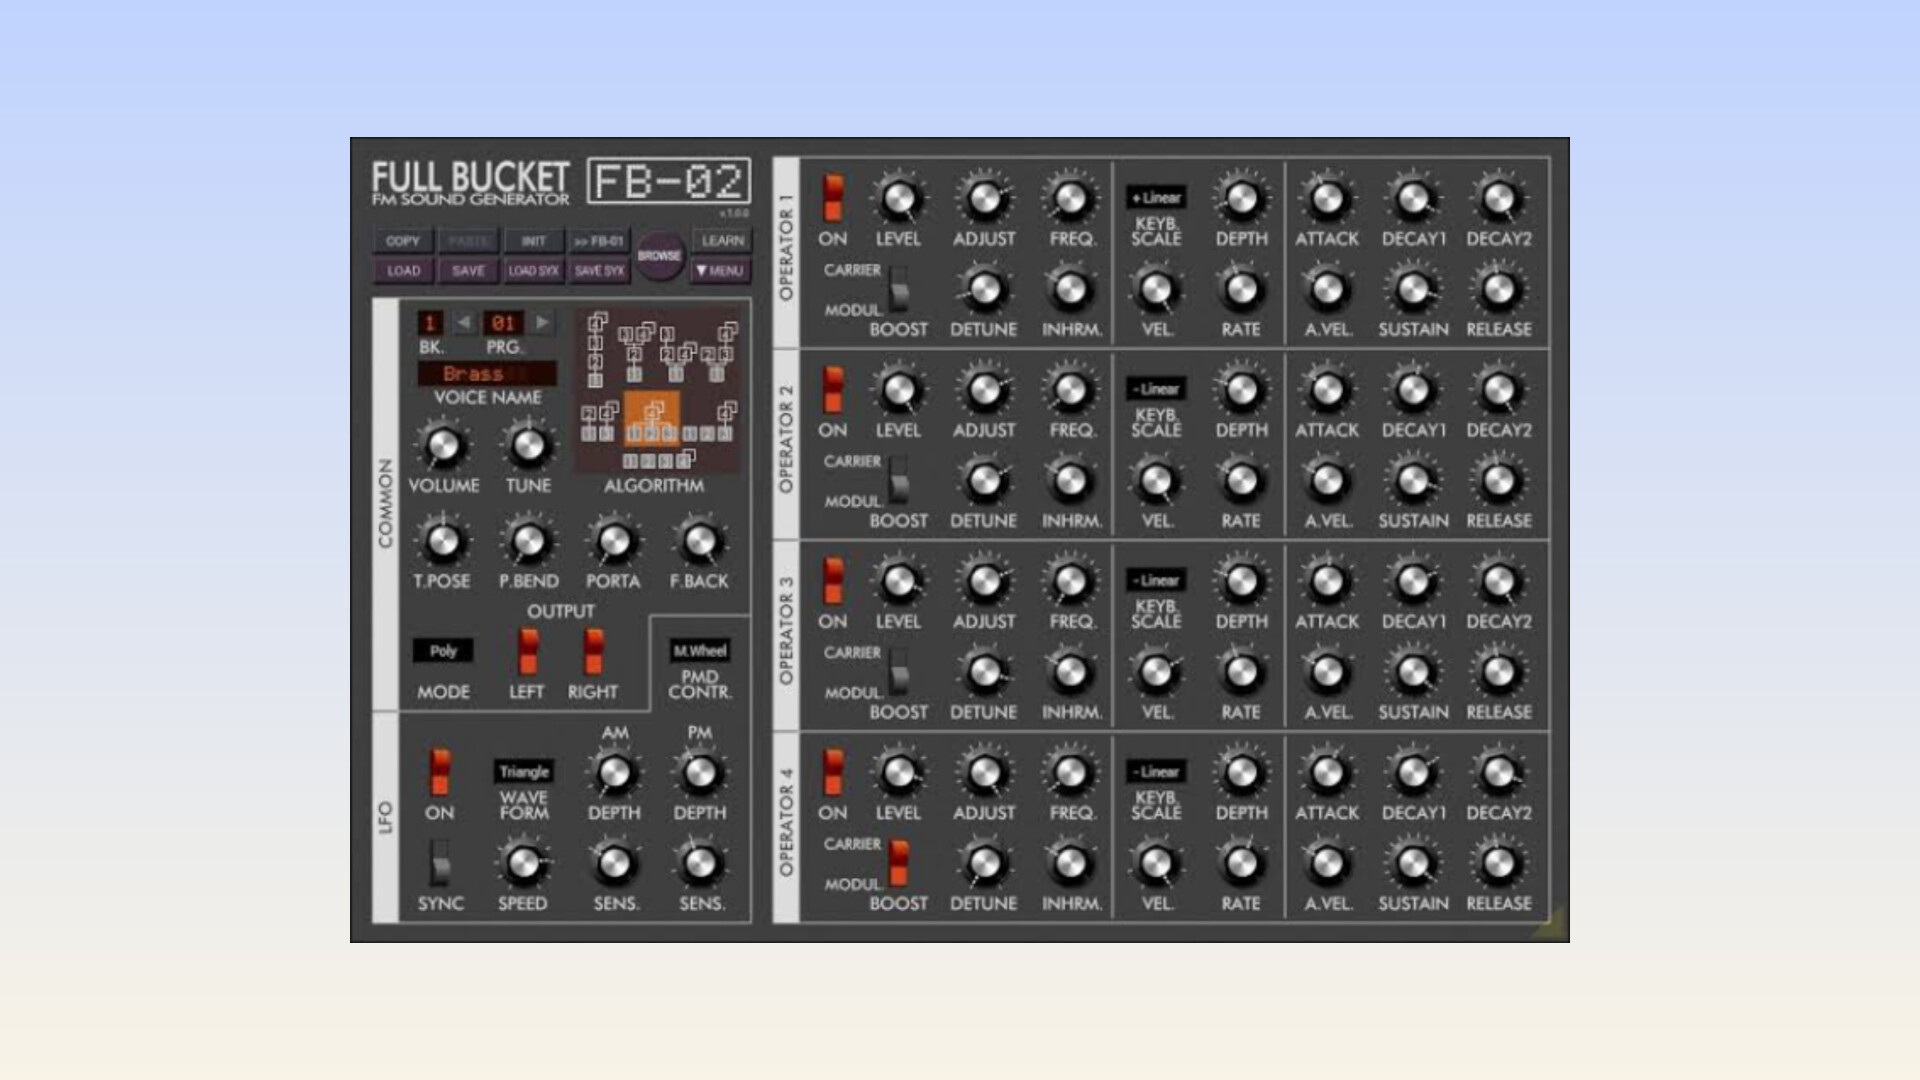Open Operator 1 +Linear keyboard scale selector
Screen dimensions: 1920x1080
tap(1157, 198)
